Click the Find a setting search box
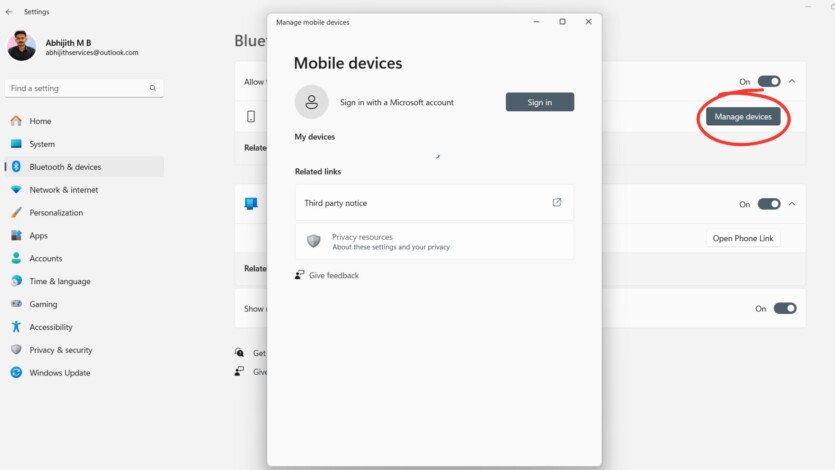This screenshot has width=835, height=470. (x=84, y=88)
